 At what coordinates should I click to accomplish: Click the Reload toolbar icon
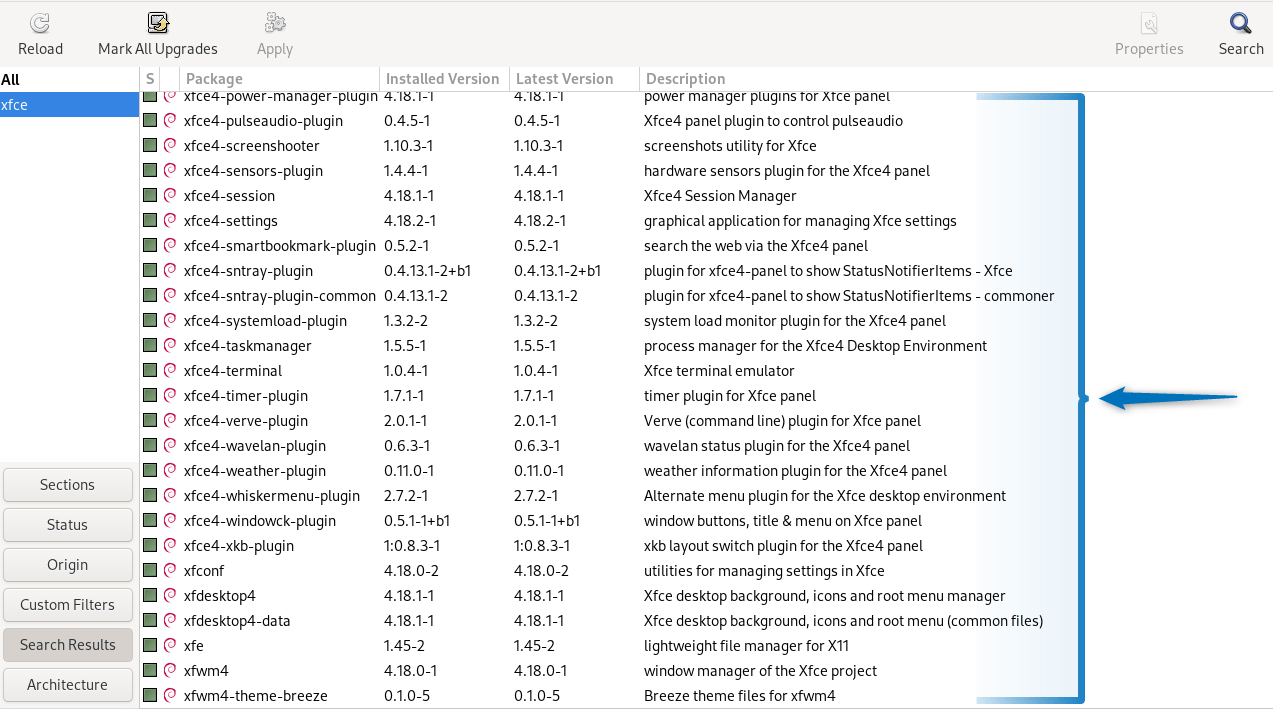[38, 22]
